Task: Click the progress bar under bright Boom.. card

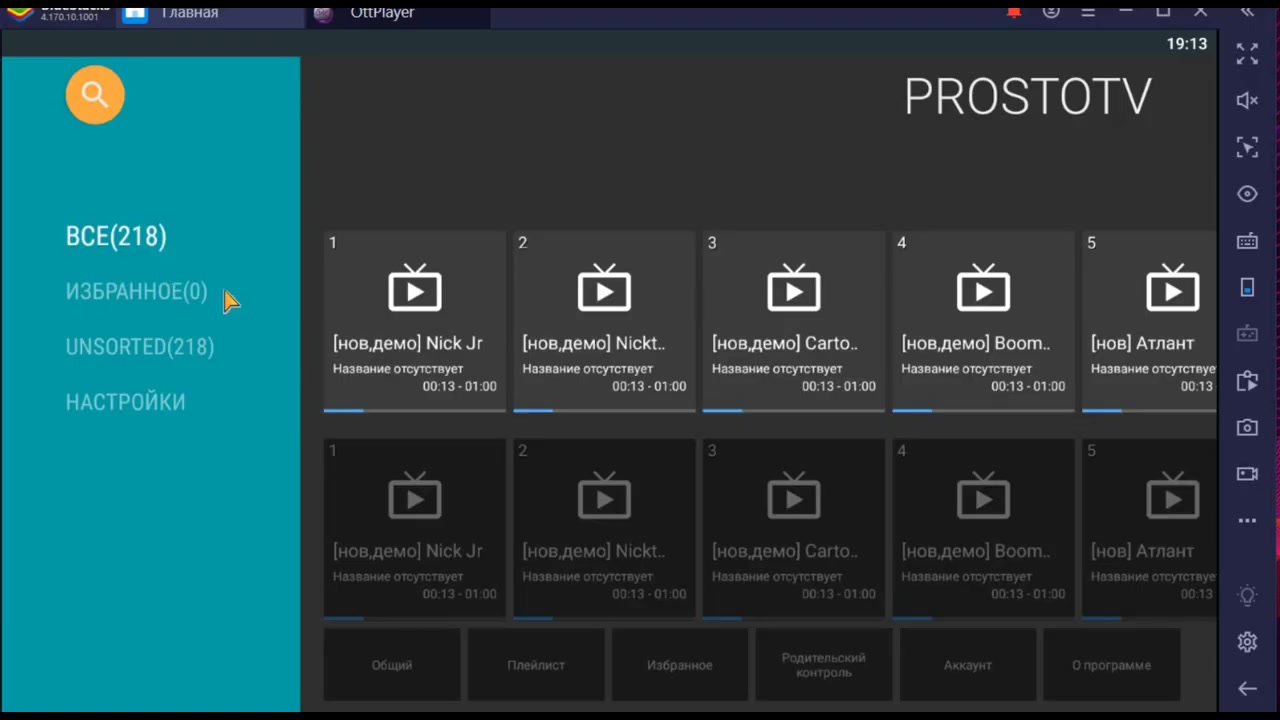Action: 983,410
